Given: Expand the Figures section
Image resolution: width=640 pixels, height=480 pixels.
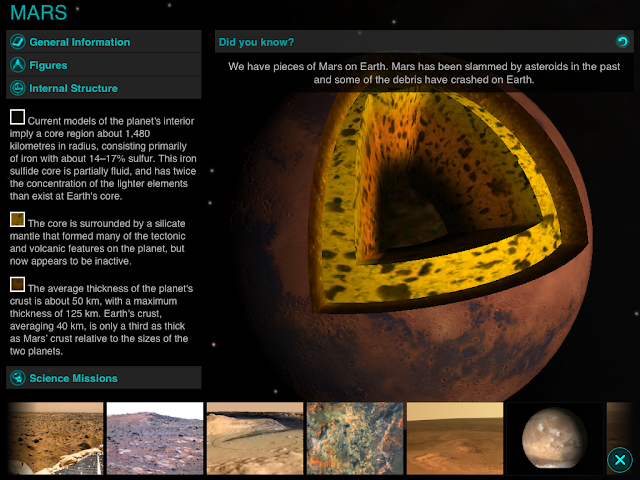Looking at the screenshot, I should (x=104, y=65).
